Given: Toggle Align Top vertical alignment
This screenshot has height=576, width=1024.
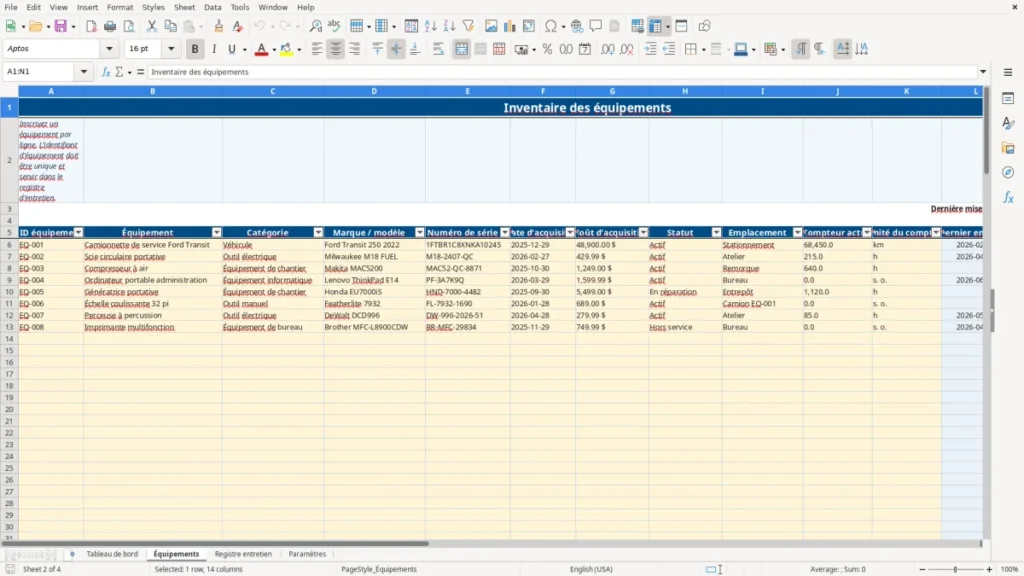Looking at the screenshot, I should point(377,49).
